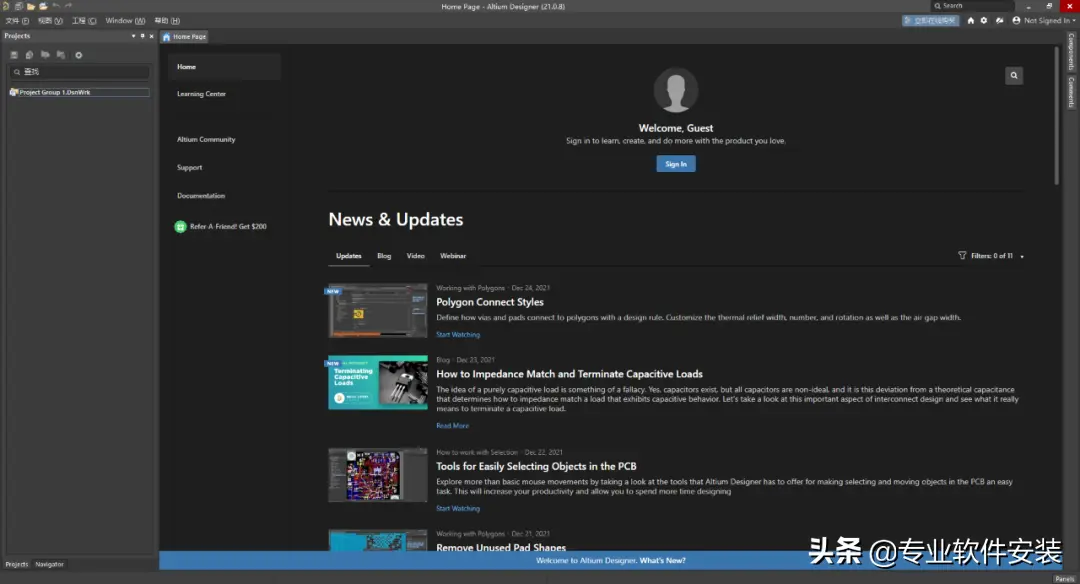
Task: Open Home in the sidebar
Action: 225,67
